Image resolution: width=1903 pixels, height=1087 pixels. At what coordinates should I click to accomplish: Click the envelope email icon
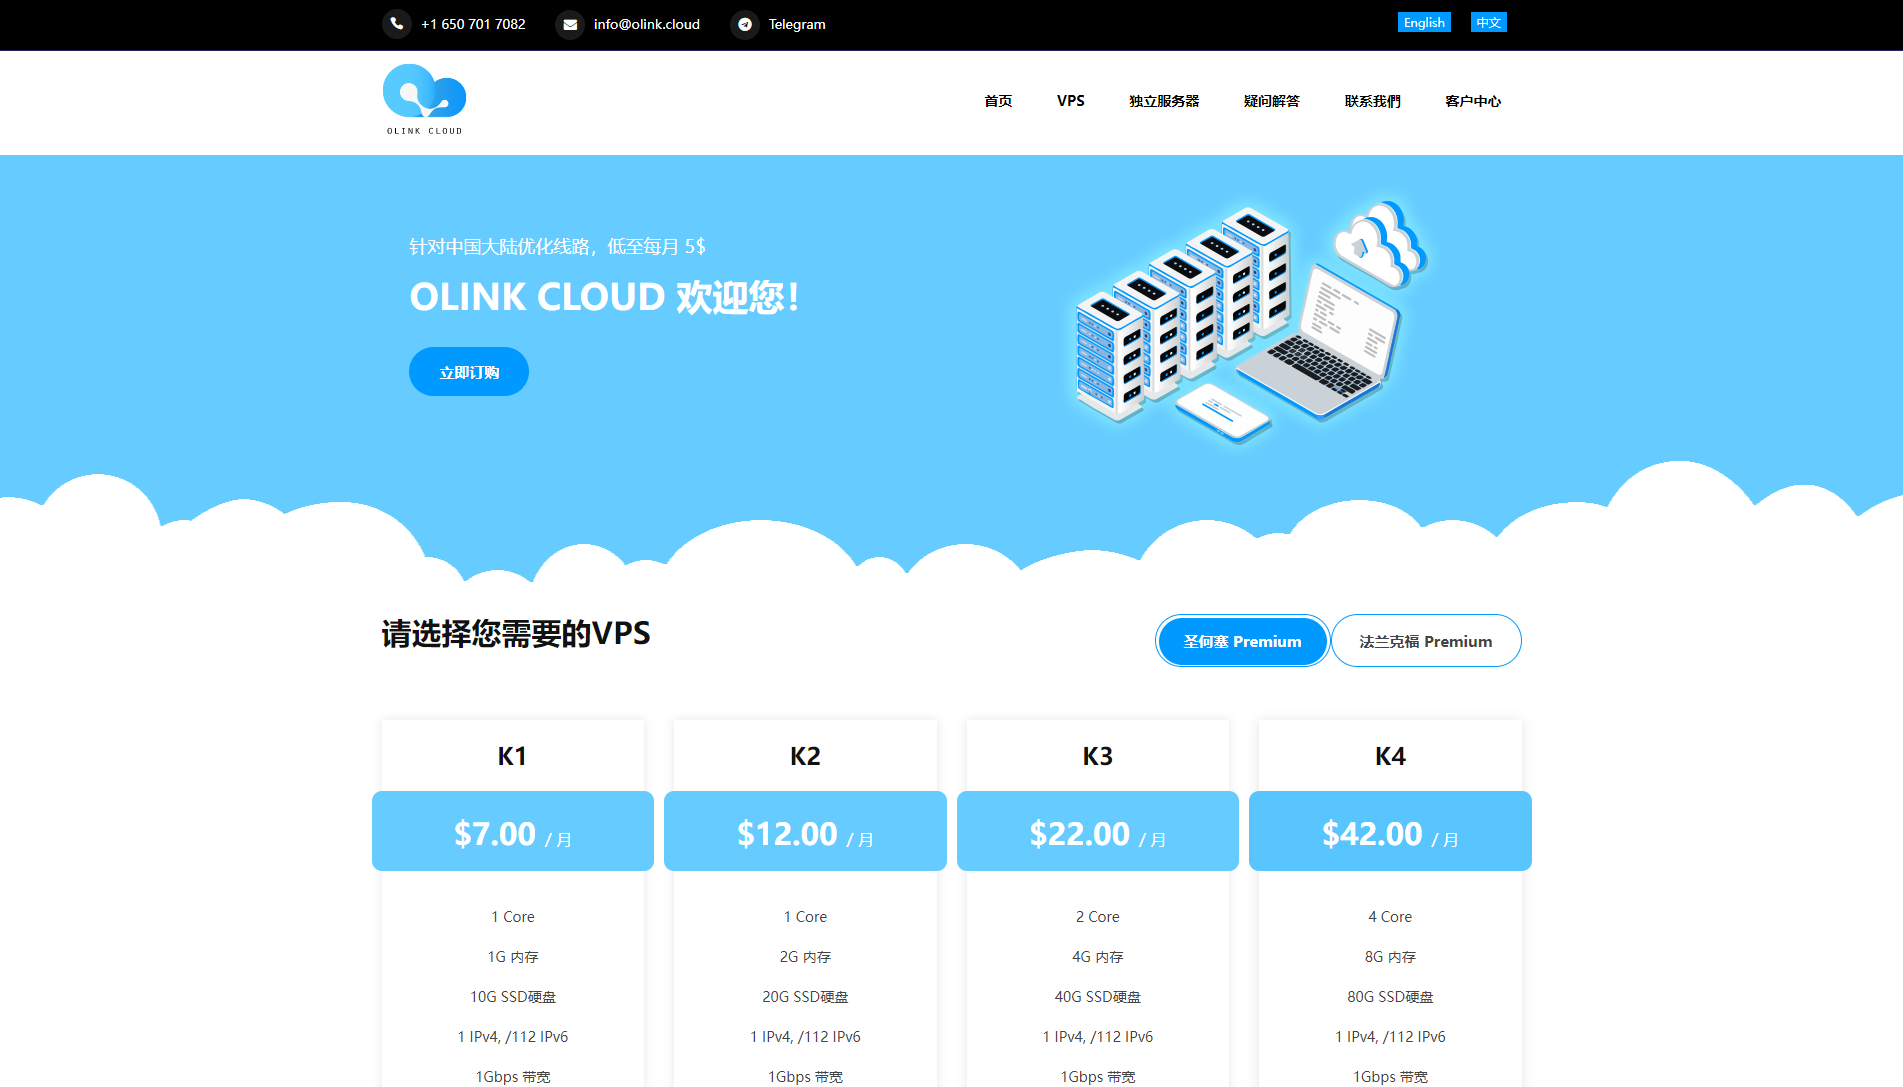[570, 24]
